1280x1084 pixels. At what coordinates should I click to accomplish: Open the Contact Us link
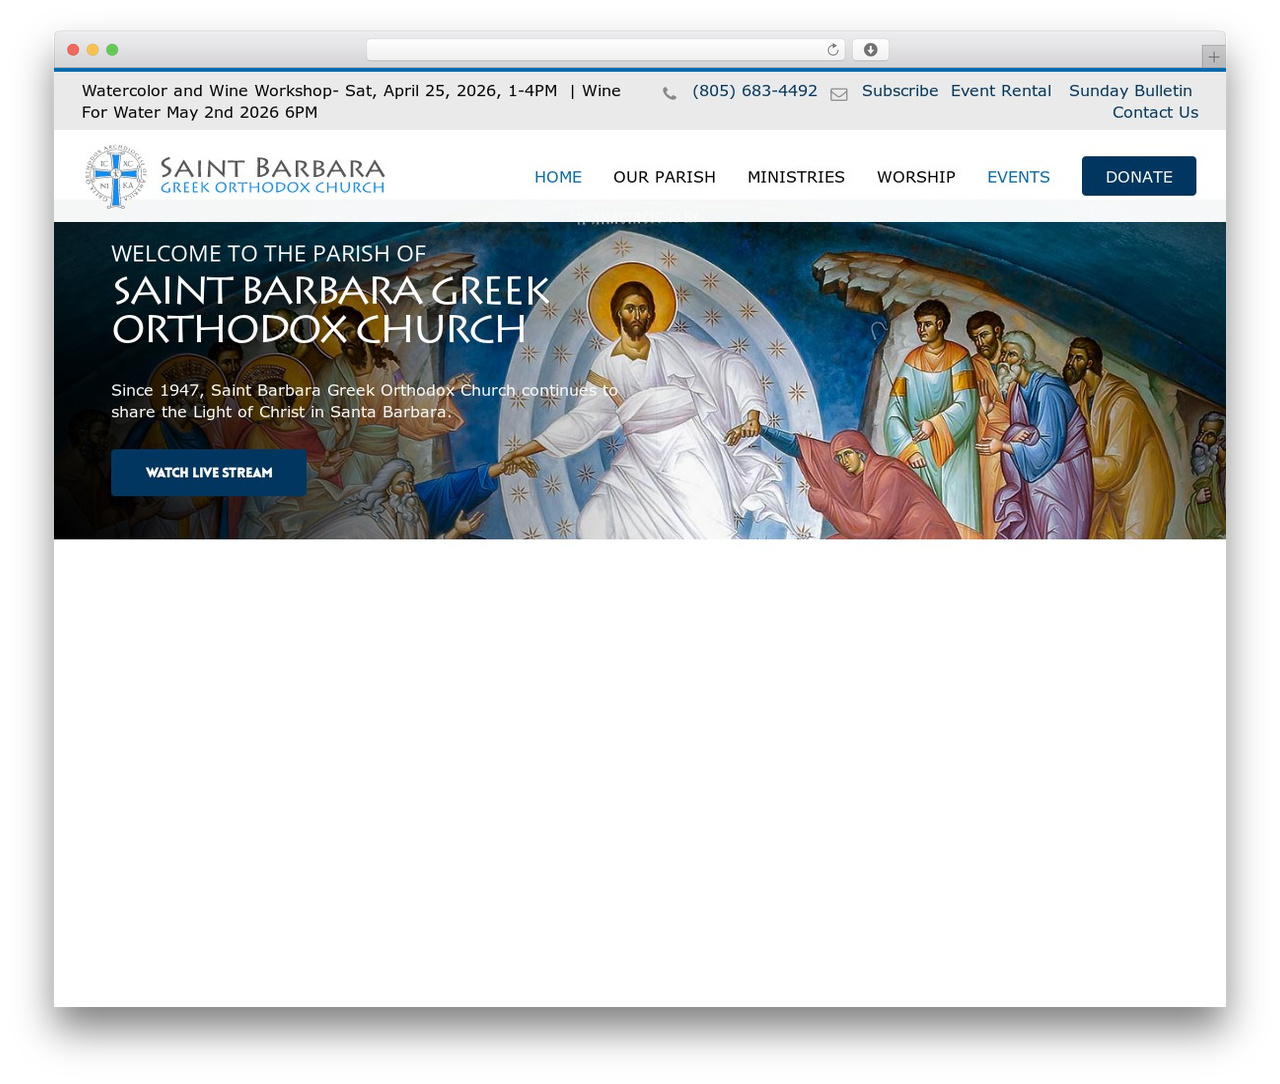point(1155,113)
